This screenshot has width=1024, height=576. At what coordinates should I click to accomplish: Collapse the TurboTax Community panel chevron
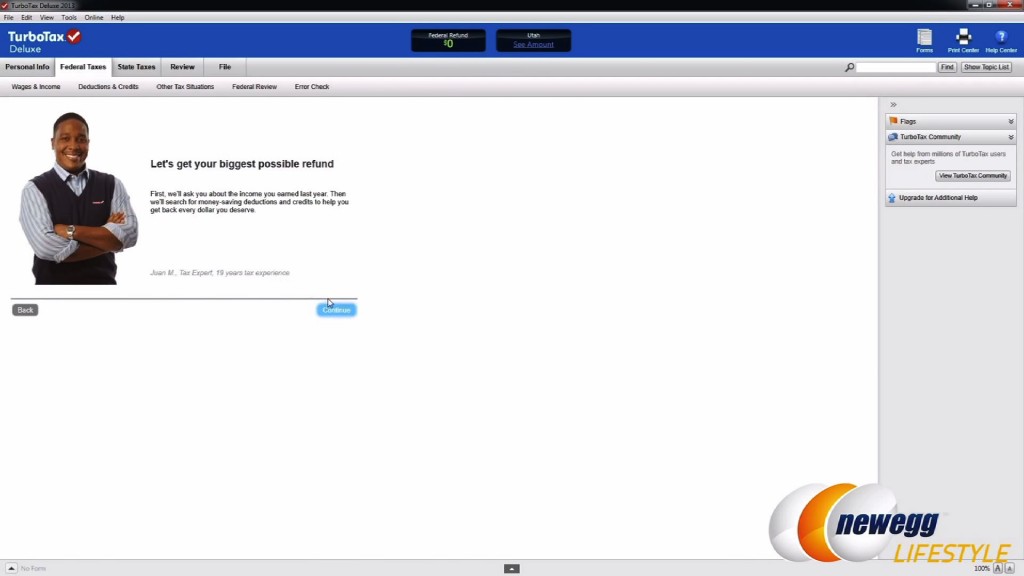tap(1011, 137)
